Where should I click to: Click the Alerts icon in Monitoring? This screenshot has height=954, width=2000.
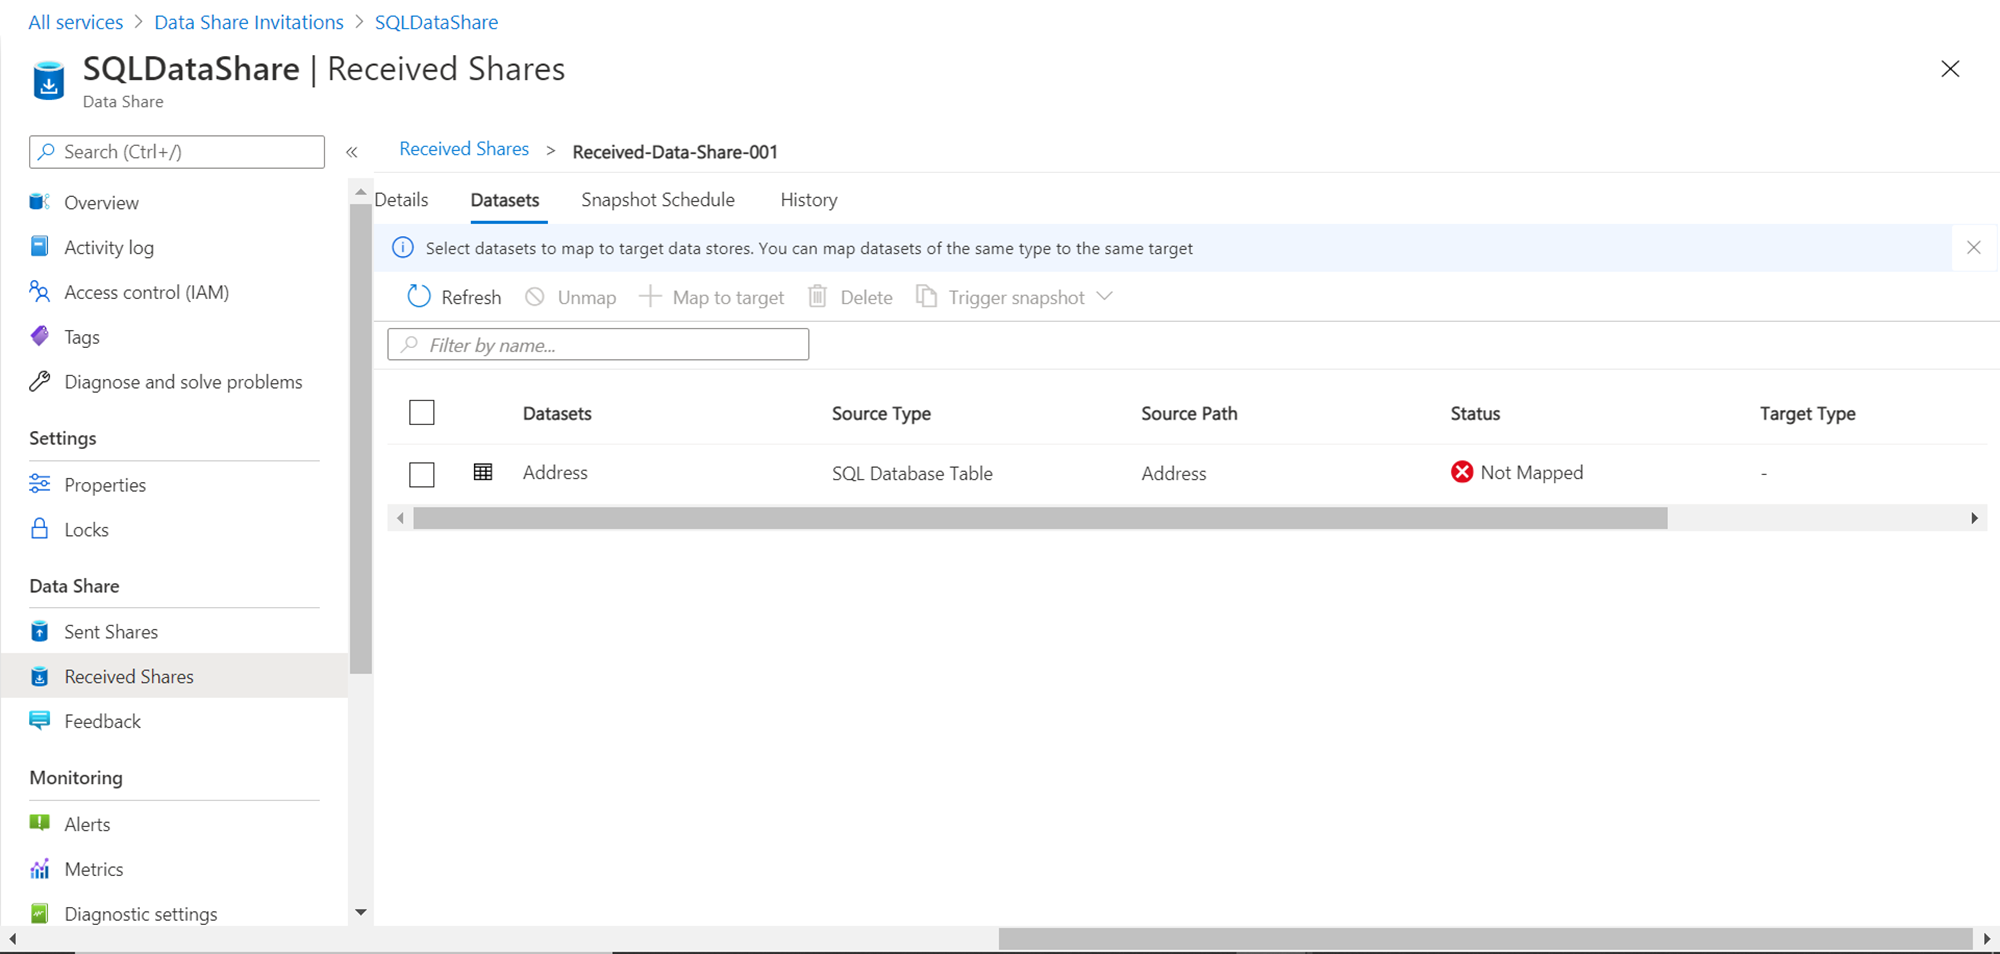click(40, 824)
